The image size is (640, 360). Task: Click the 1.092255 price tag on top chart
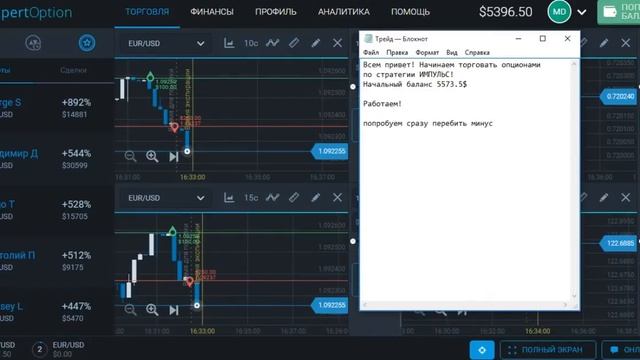click(x=330, y=151)
